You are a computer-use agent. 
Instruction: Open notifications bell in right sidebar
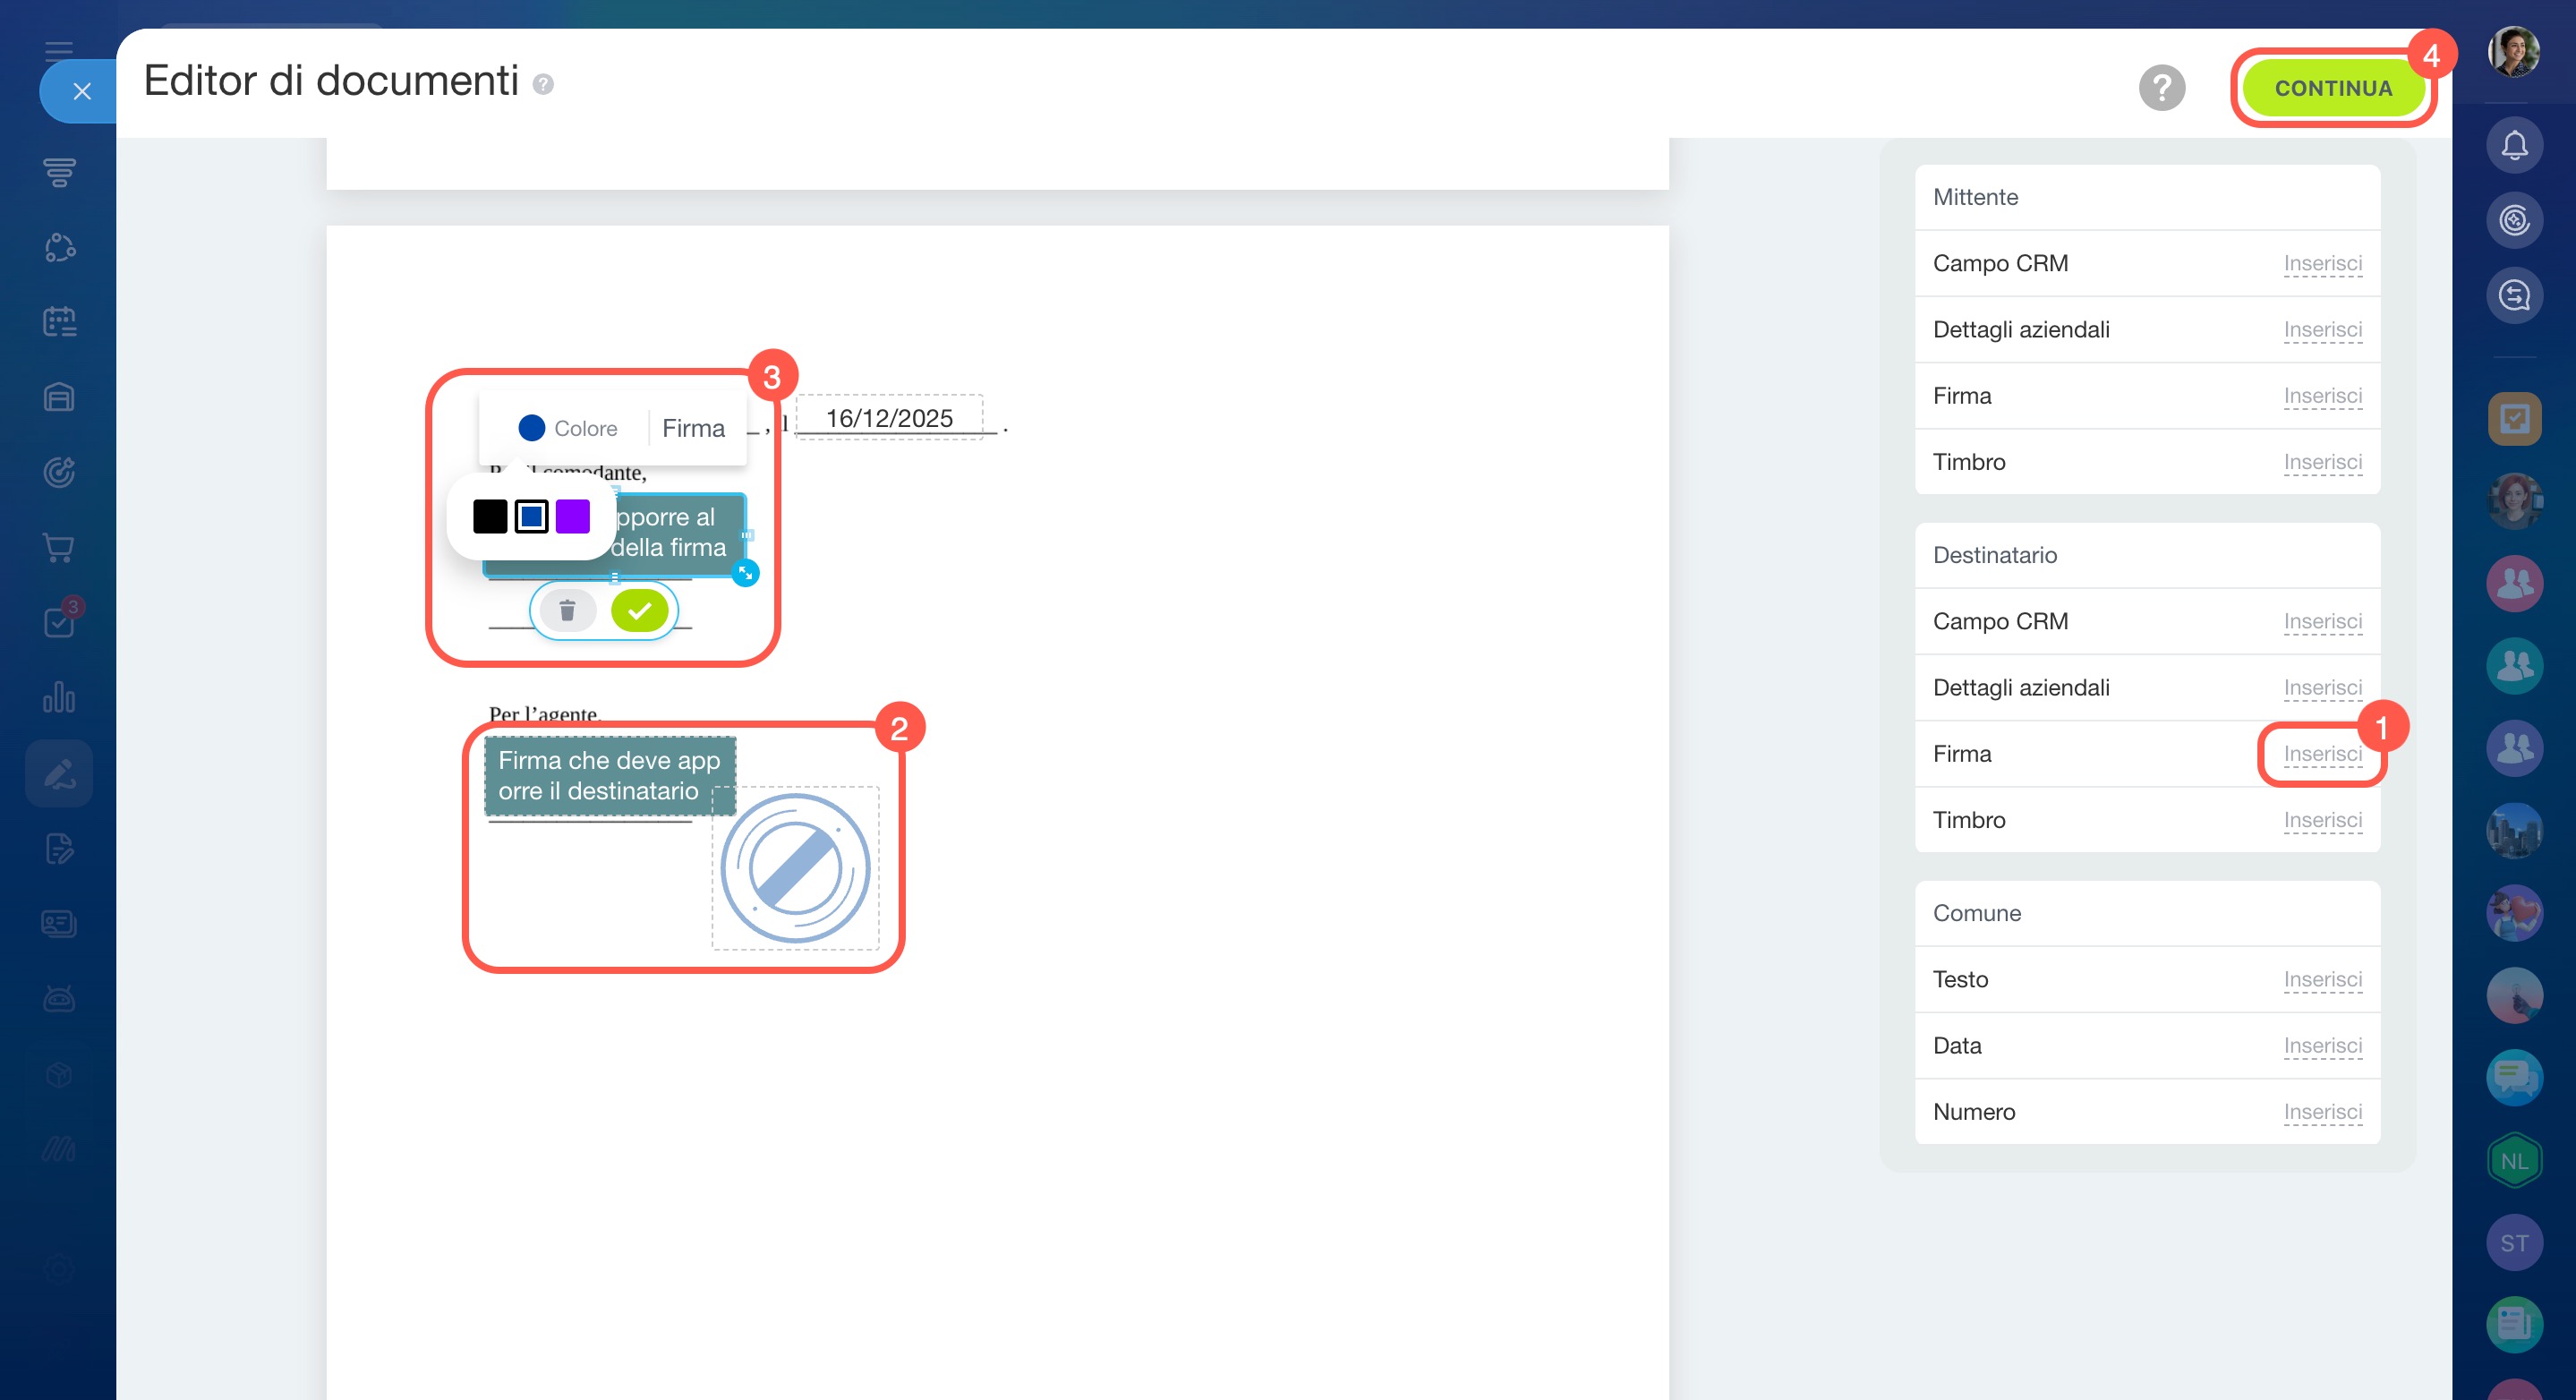2513,146
